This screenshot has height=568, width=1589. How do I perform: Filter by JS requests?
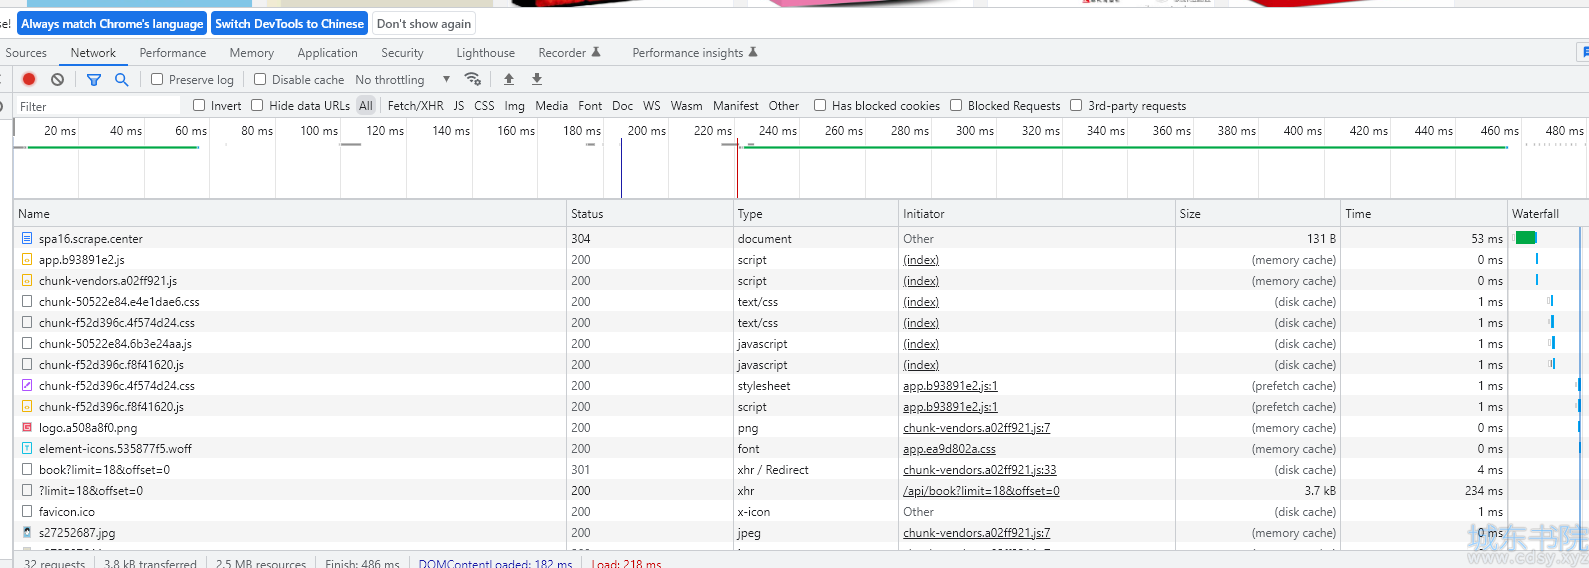tap(459, 105)
